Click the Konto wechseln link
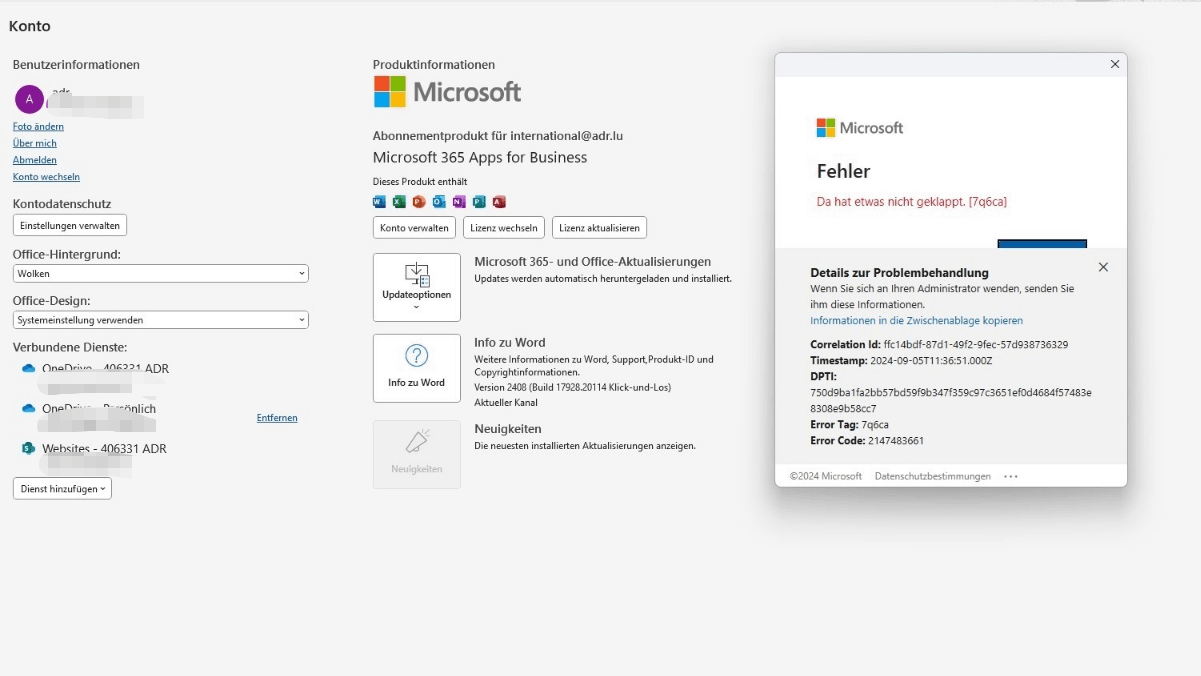This screenshot has height=676, width=1201. pyautogui.click(x=46, y=177)
